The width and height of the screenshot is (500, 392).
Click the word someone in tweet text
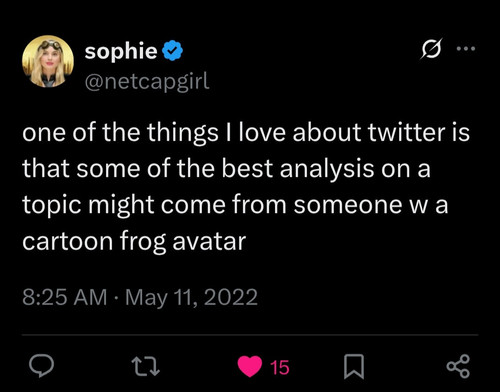tap(348, 205)
